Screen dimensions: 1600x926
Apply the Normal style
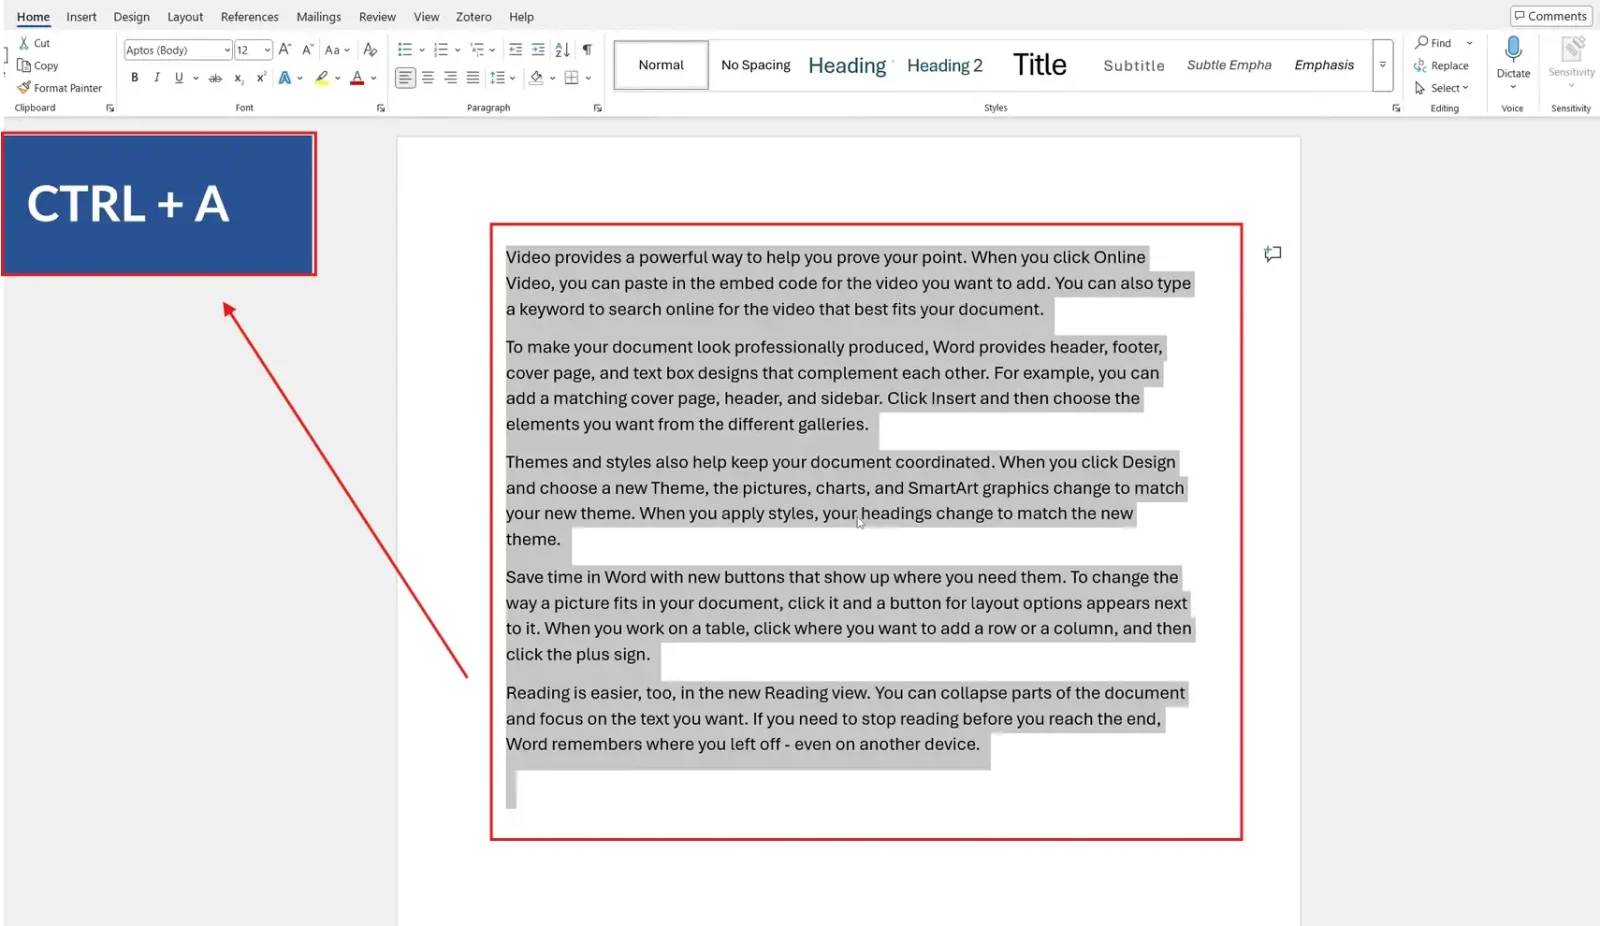click(661, 65)
